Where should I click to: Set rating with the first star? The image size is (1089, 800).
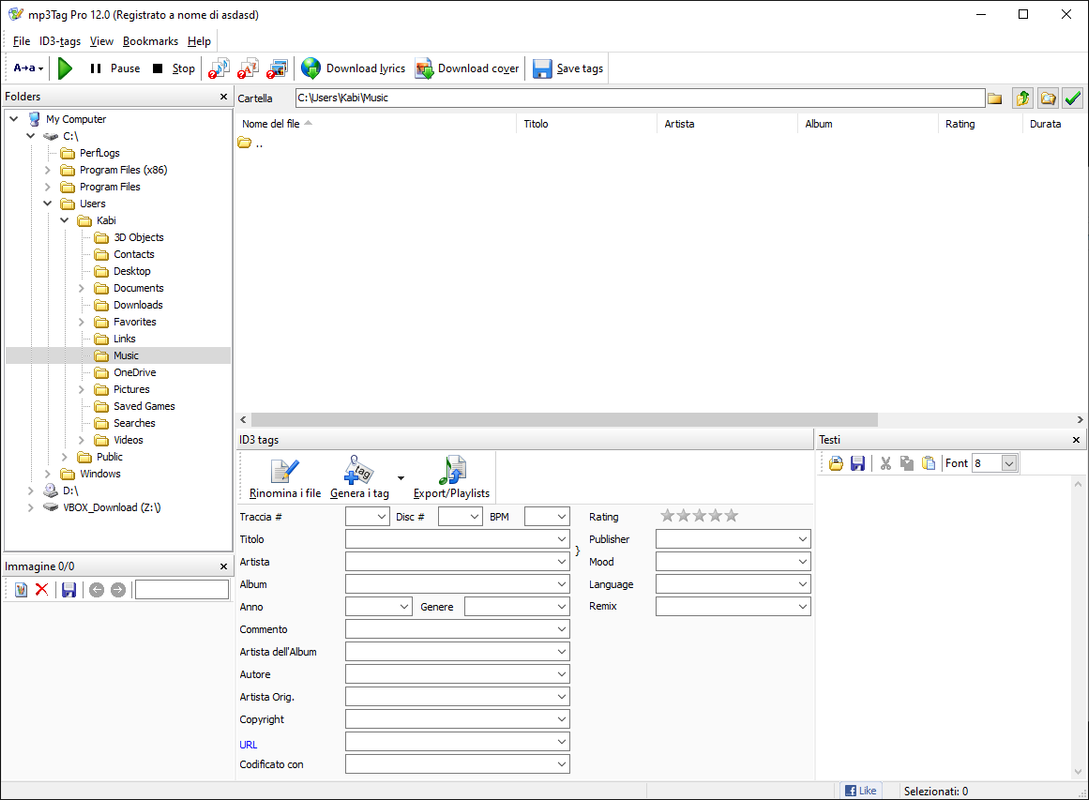tap(667, 515)
